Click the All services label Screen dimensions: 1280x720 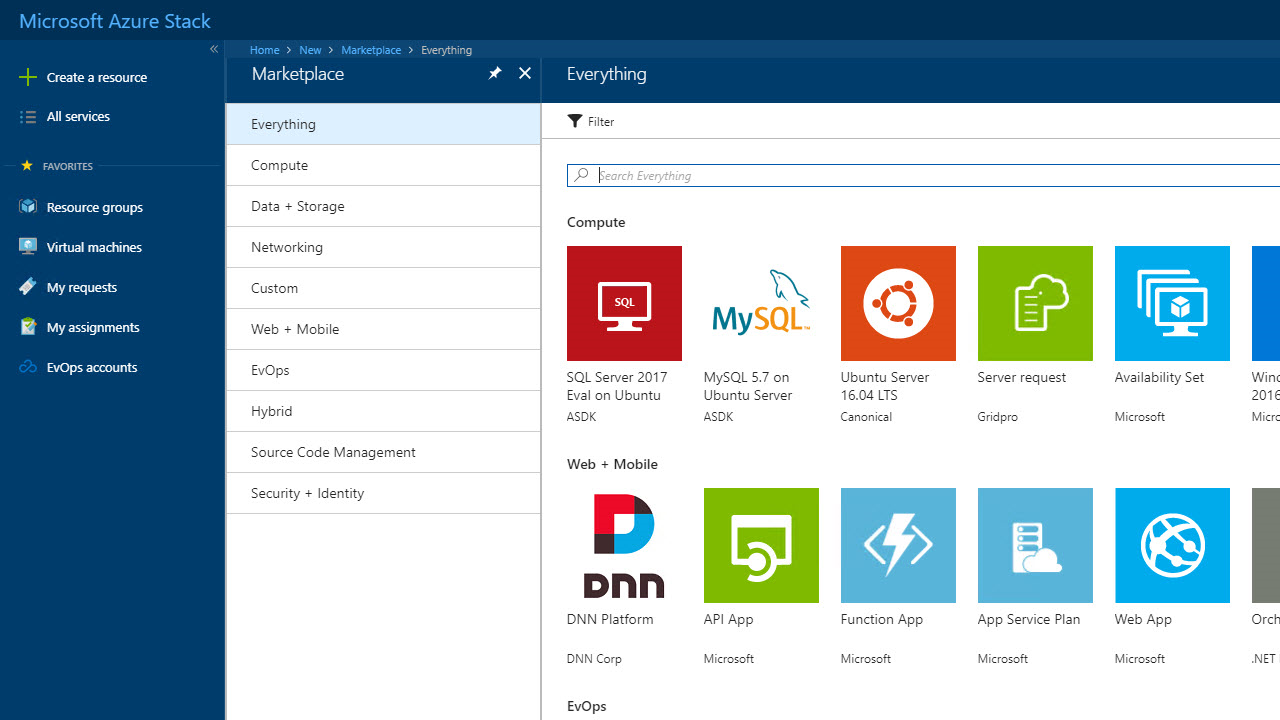(x=78, y=117)
